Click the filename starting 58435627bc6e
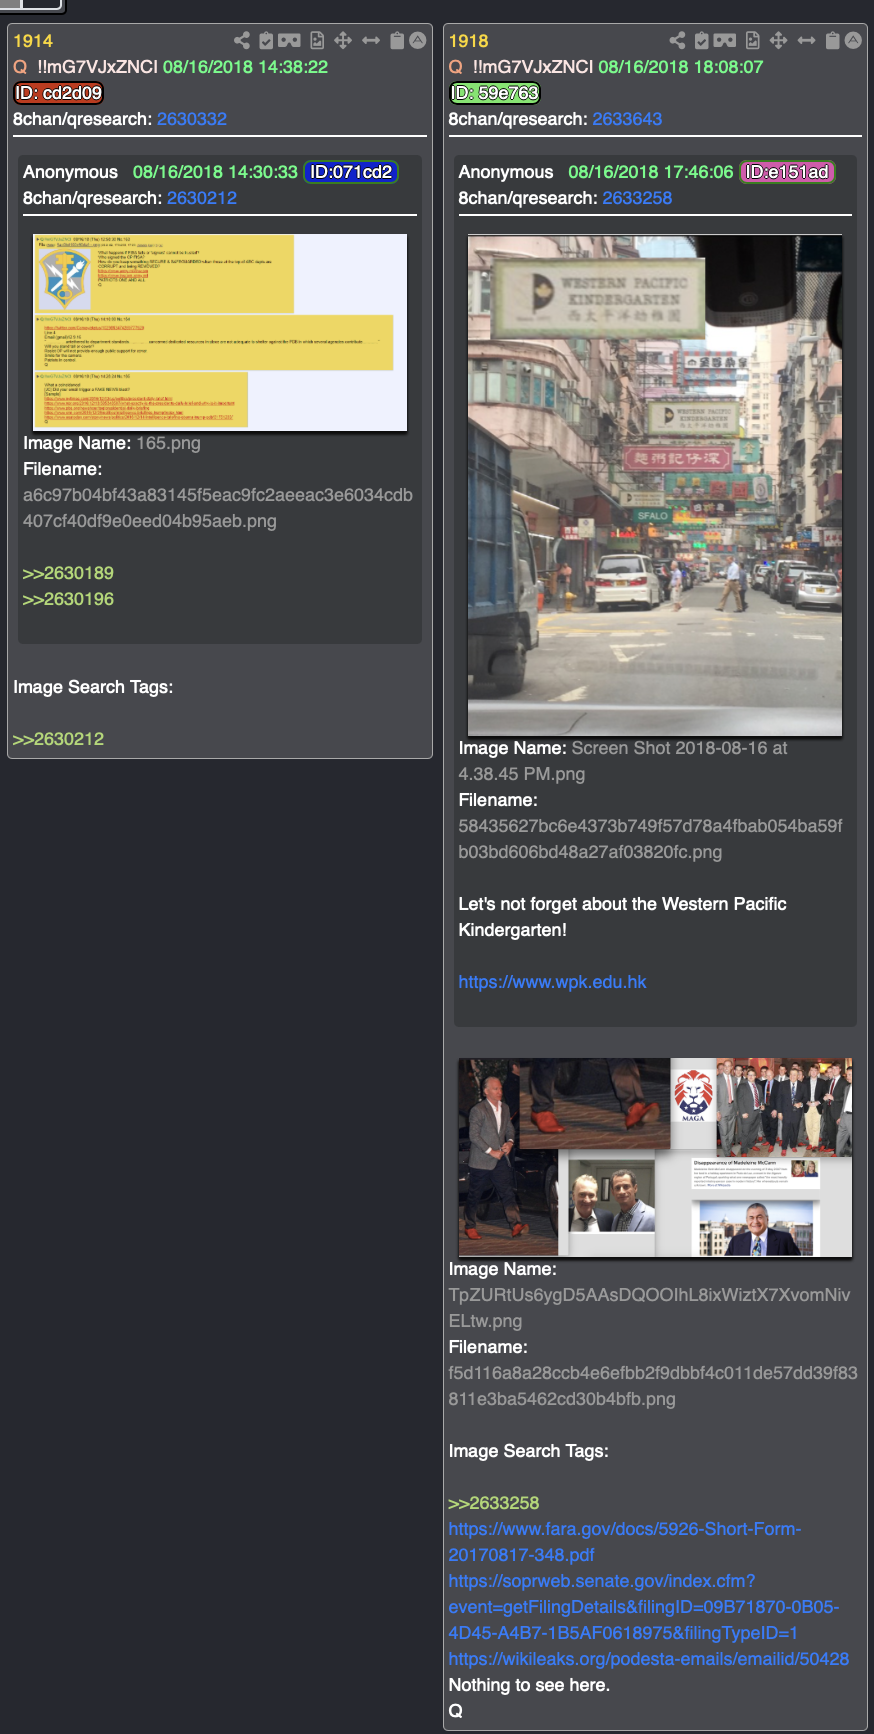Image resolution: width=874 pixels, height=1734 pixels. pos(651,839)
